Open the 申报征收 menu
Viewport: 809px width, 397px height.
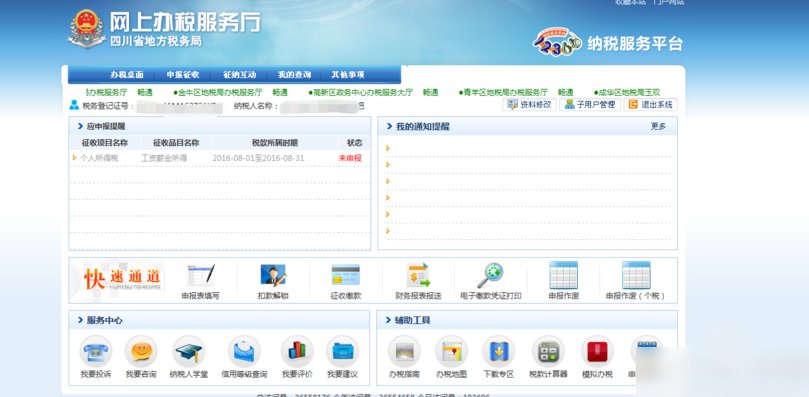tap(183, 75)
